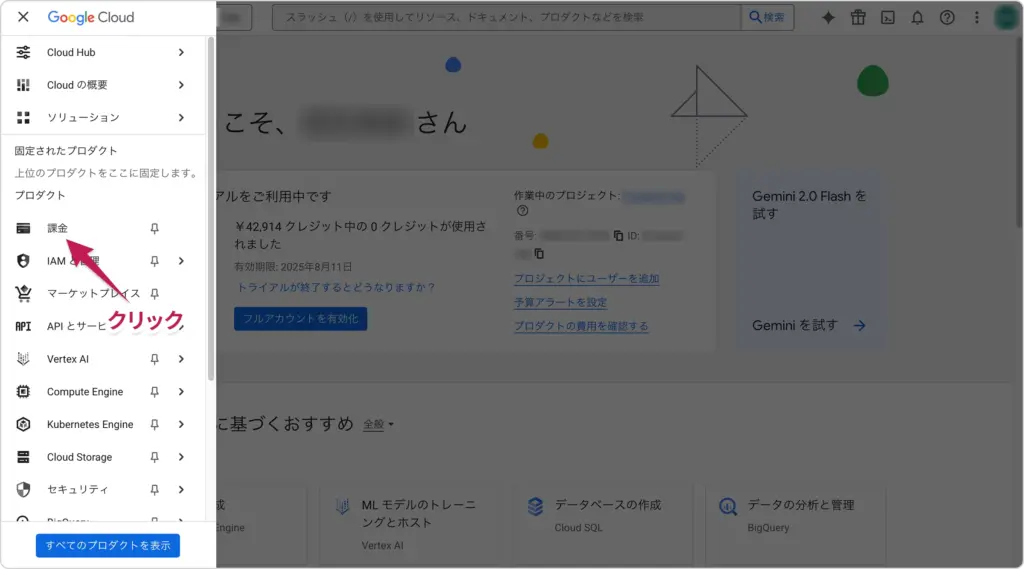Click the main page vertical scrollbar
The width and height of the screenshot is (1024, 569).
tap(1019, 131)
